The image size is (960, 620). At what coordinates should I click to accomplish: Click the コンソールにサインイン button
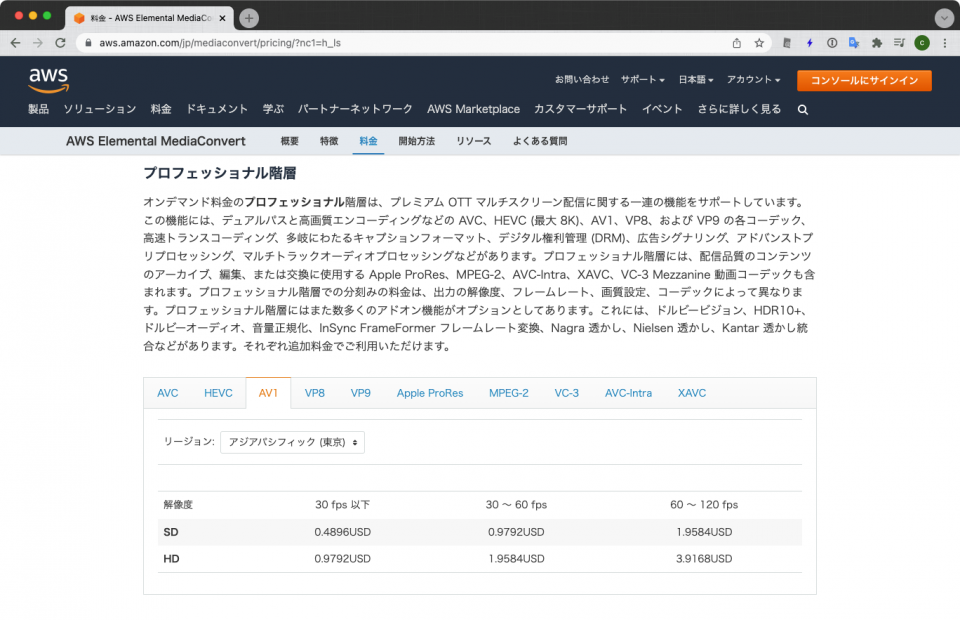[864, 80]
